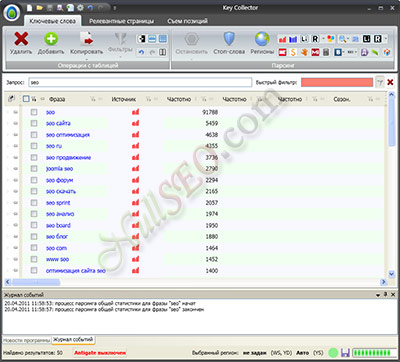The image size is (400, 362).
Task: Click the orange dollar sign icon
Action: click(x=293, y=52)
